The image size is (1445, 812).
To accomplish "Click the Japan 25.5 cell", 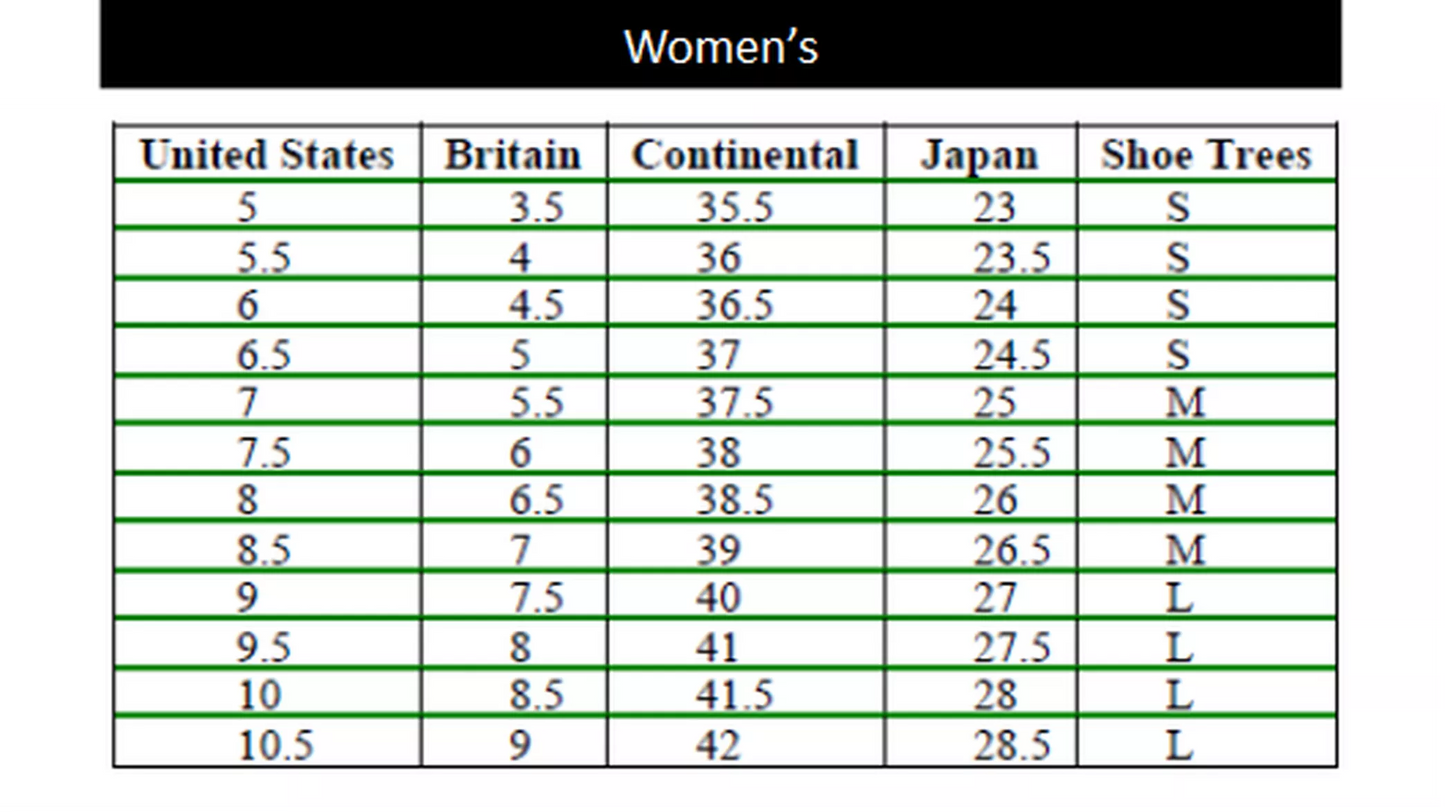I will 1012,452.
